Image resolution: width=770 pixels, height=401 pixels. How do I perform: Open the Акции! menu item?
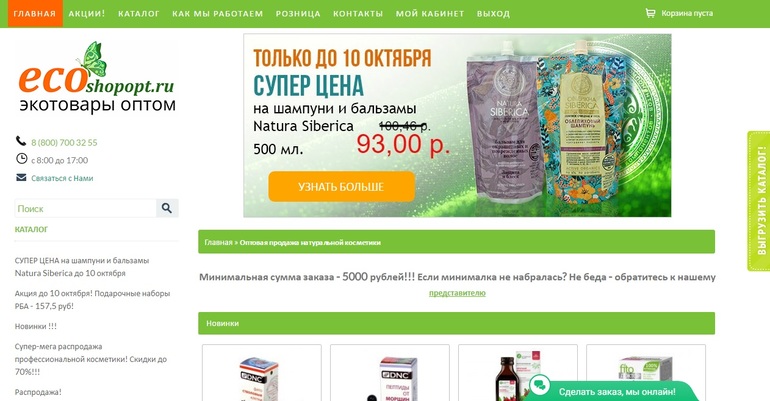pyautogui.click(x=87, y=14)
